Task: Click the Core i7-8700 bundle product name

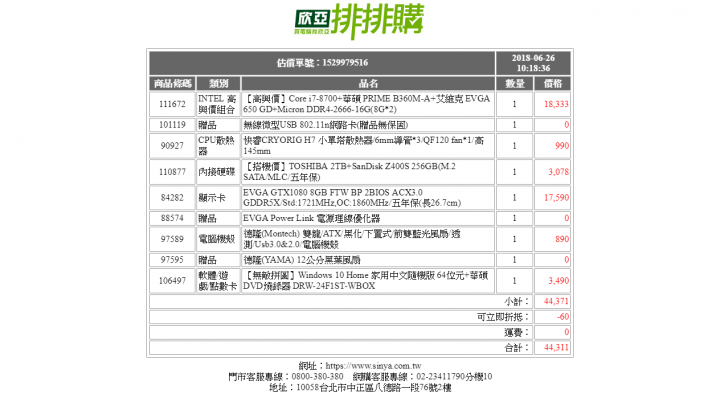Action: coord(368,104)
